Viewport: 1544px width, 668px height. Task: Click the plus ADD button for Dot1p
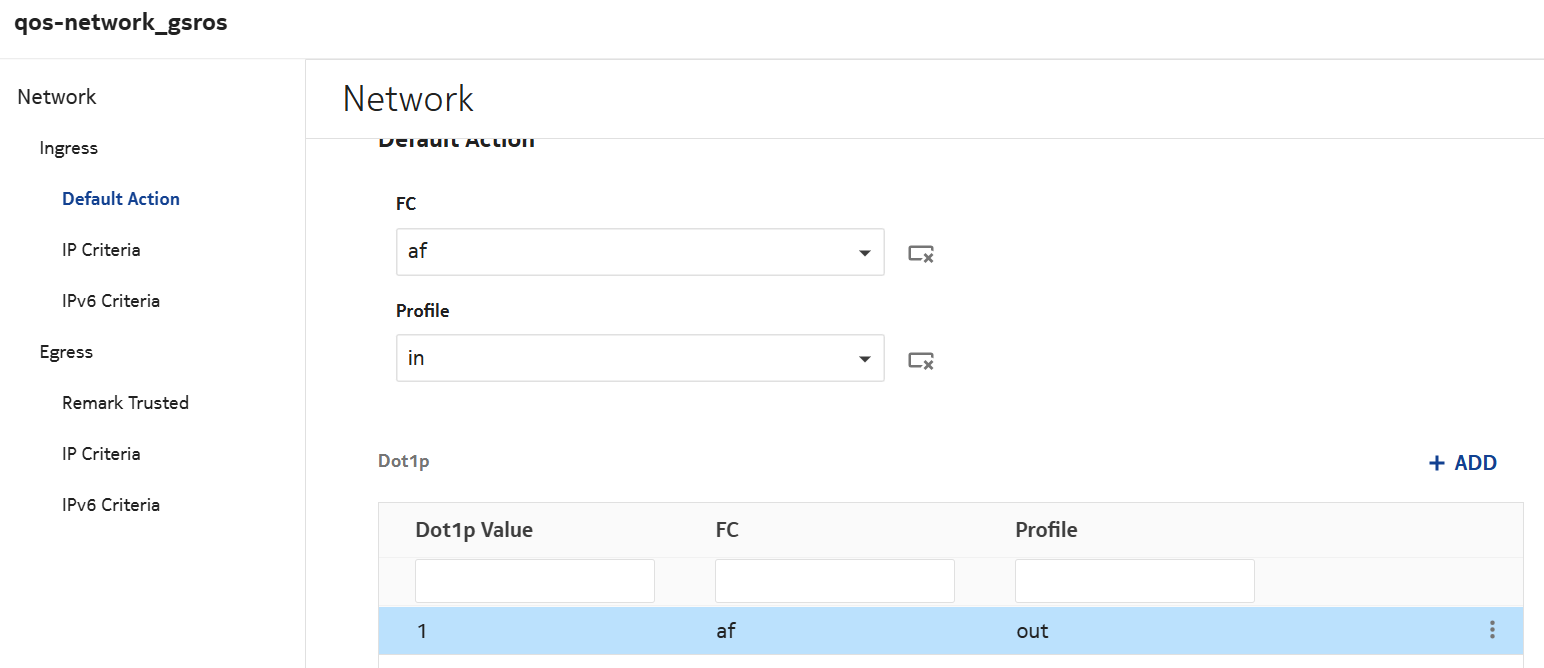1463,463
